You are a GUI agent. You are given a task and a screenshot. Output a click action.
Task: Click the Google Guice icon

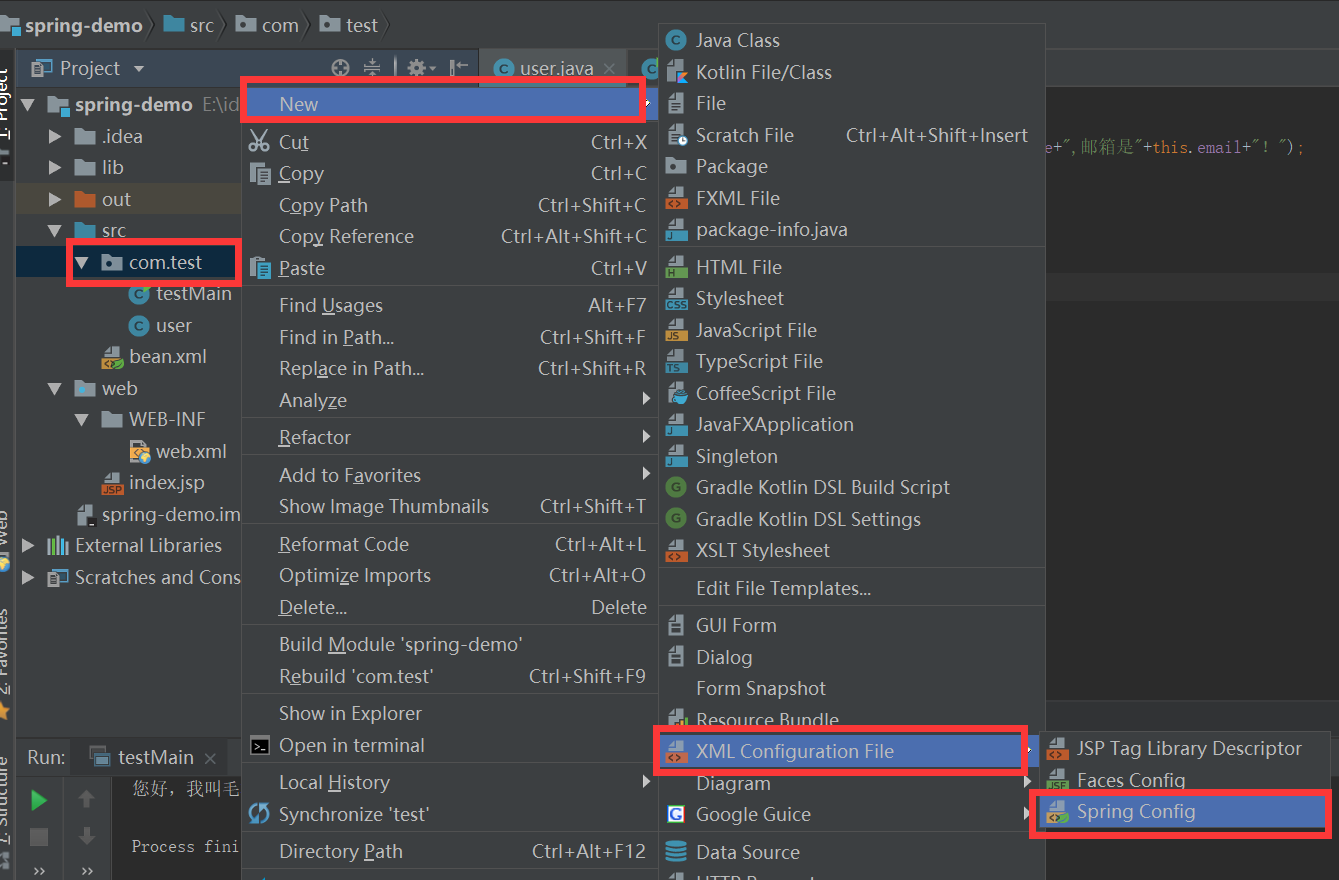pyautogui.click(x=677, y=815)
